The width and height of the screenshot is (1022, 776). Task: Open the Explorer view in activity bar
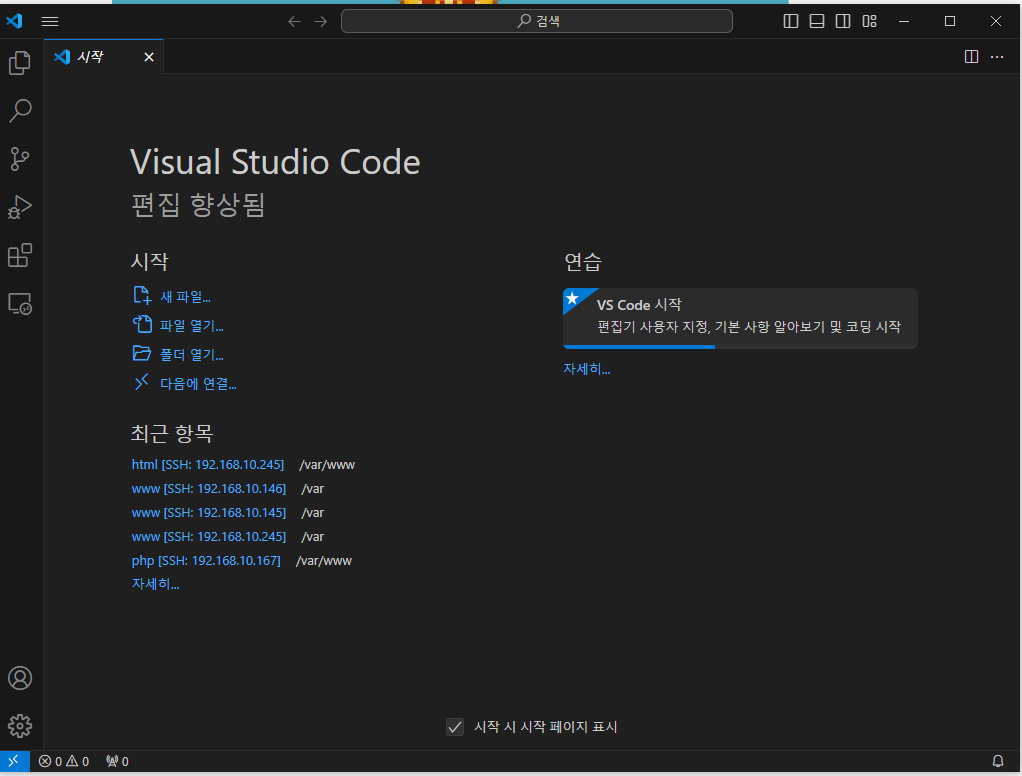click(x=20, y=63)
